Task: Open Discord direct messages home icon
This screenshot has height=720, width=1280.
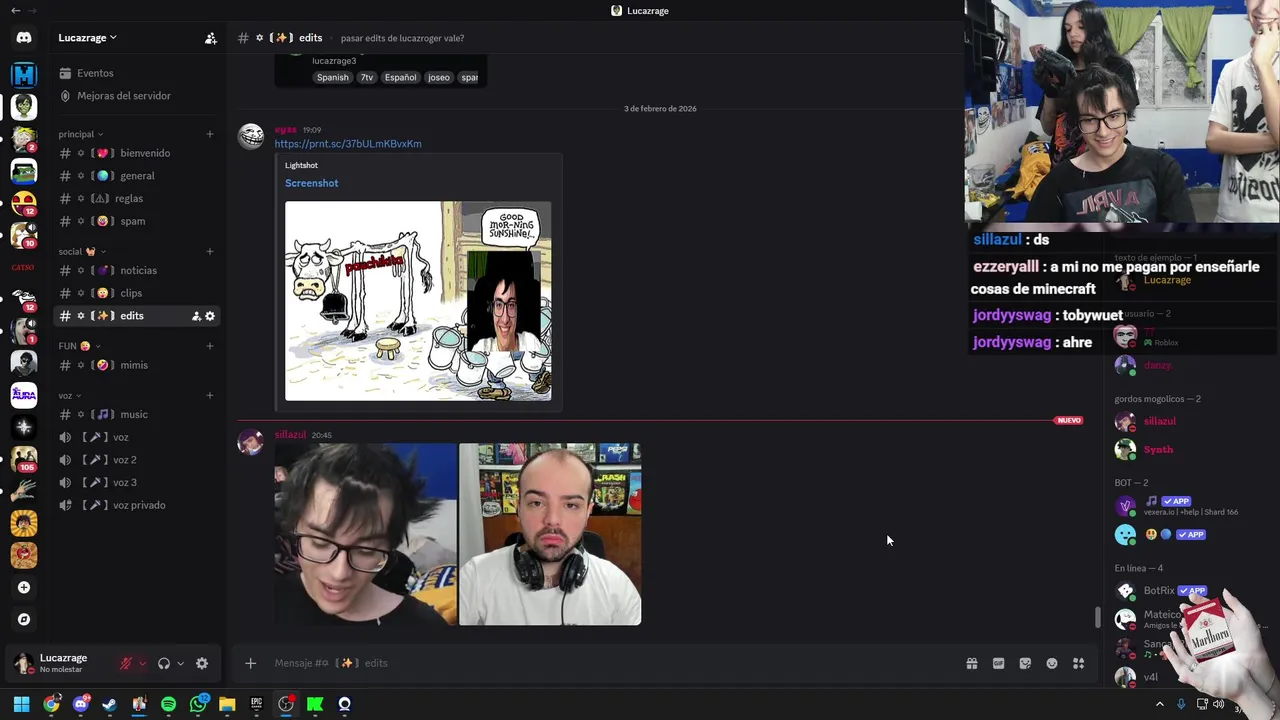Action: tap(24, 38)
